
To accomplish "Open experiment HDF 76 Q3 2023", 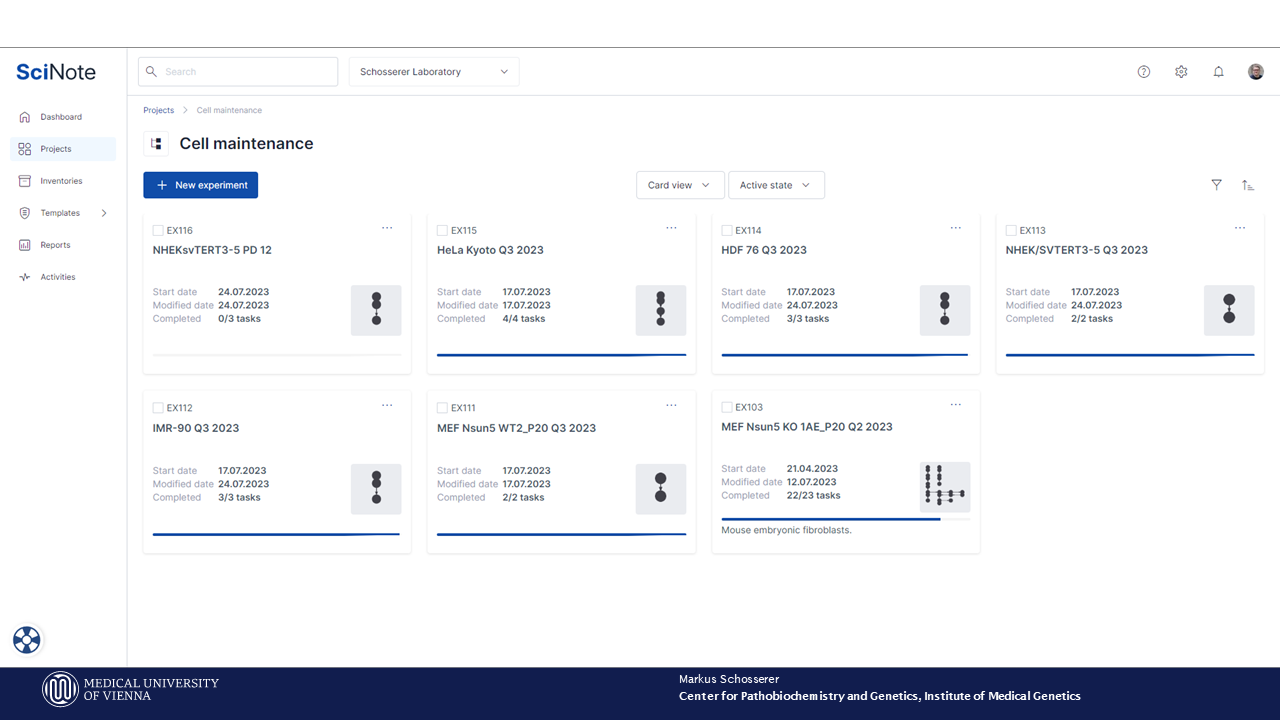I will click(x=764, y=250).
